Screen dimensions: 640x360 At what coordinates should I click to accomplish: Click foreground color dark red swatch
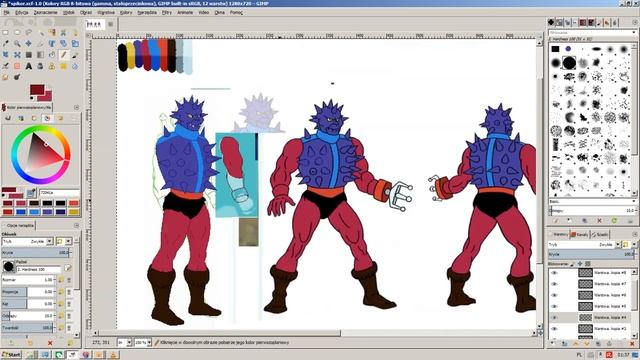[x=37, y=89]
